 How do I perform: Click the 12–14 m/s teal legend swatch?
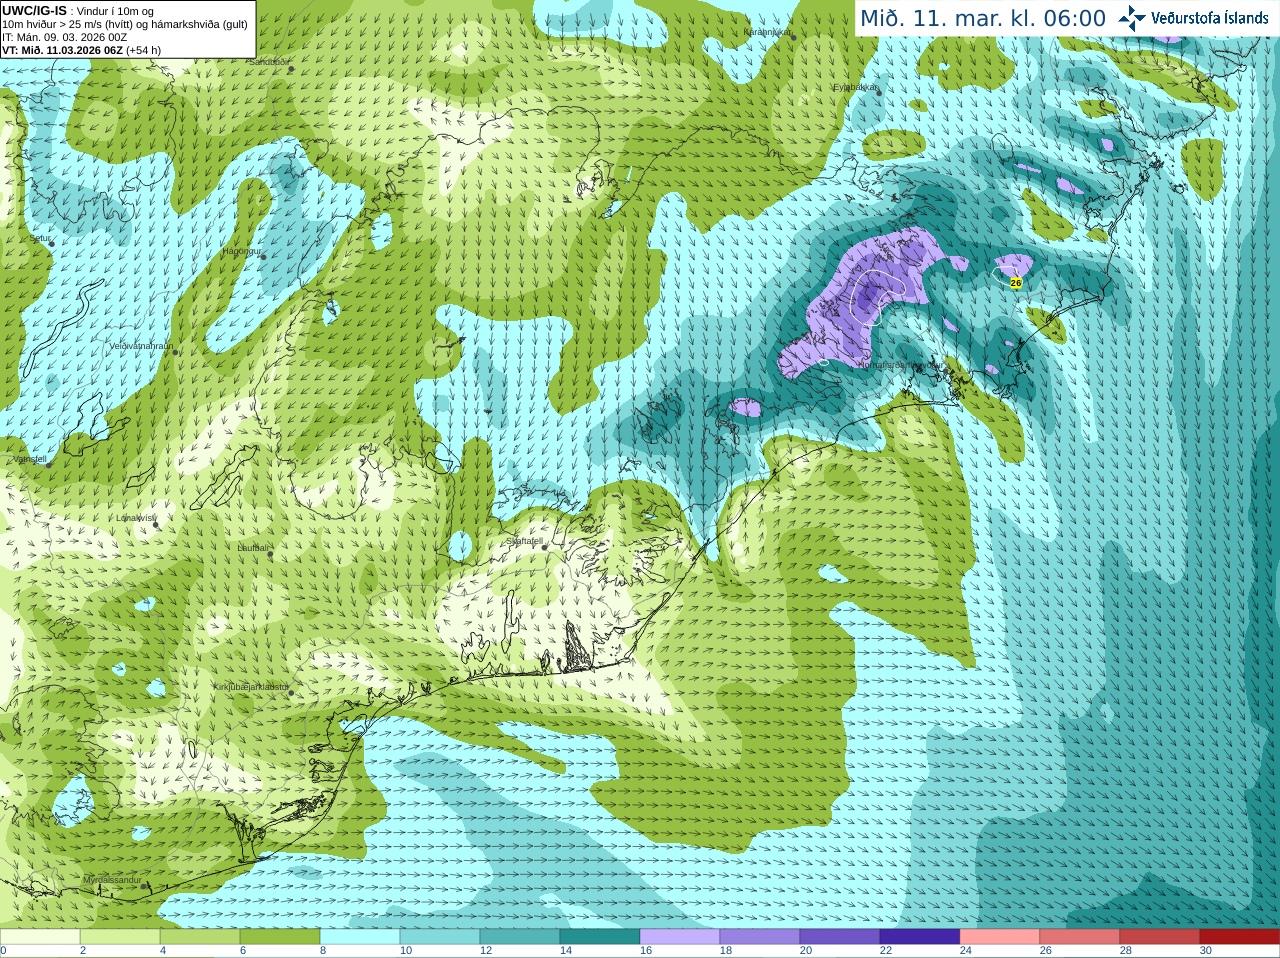[520, 937]
